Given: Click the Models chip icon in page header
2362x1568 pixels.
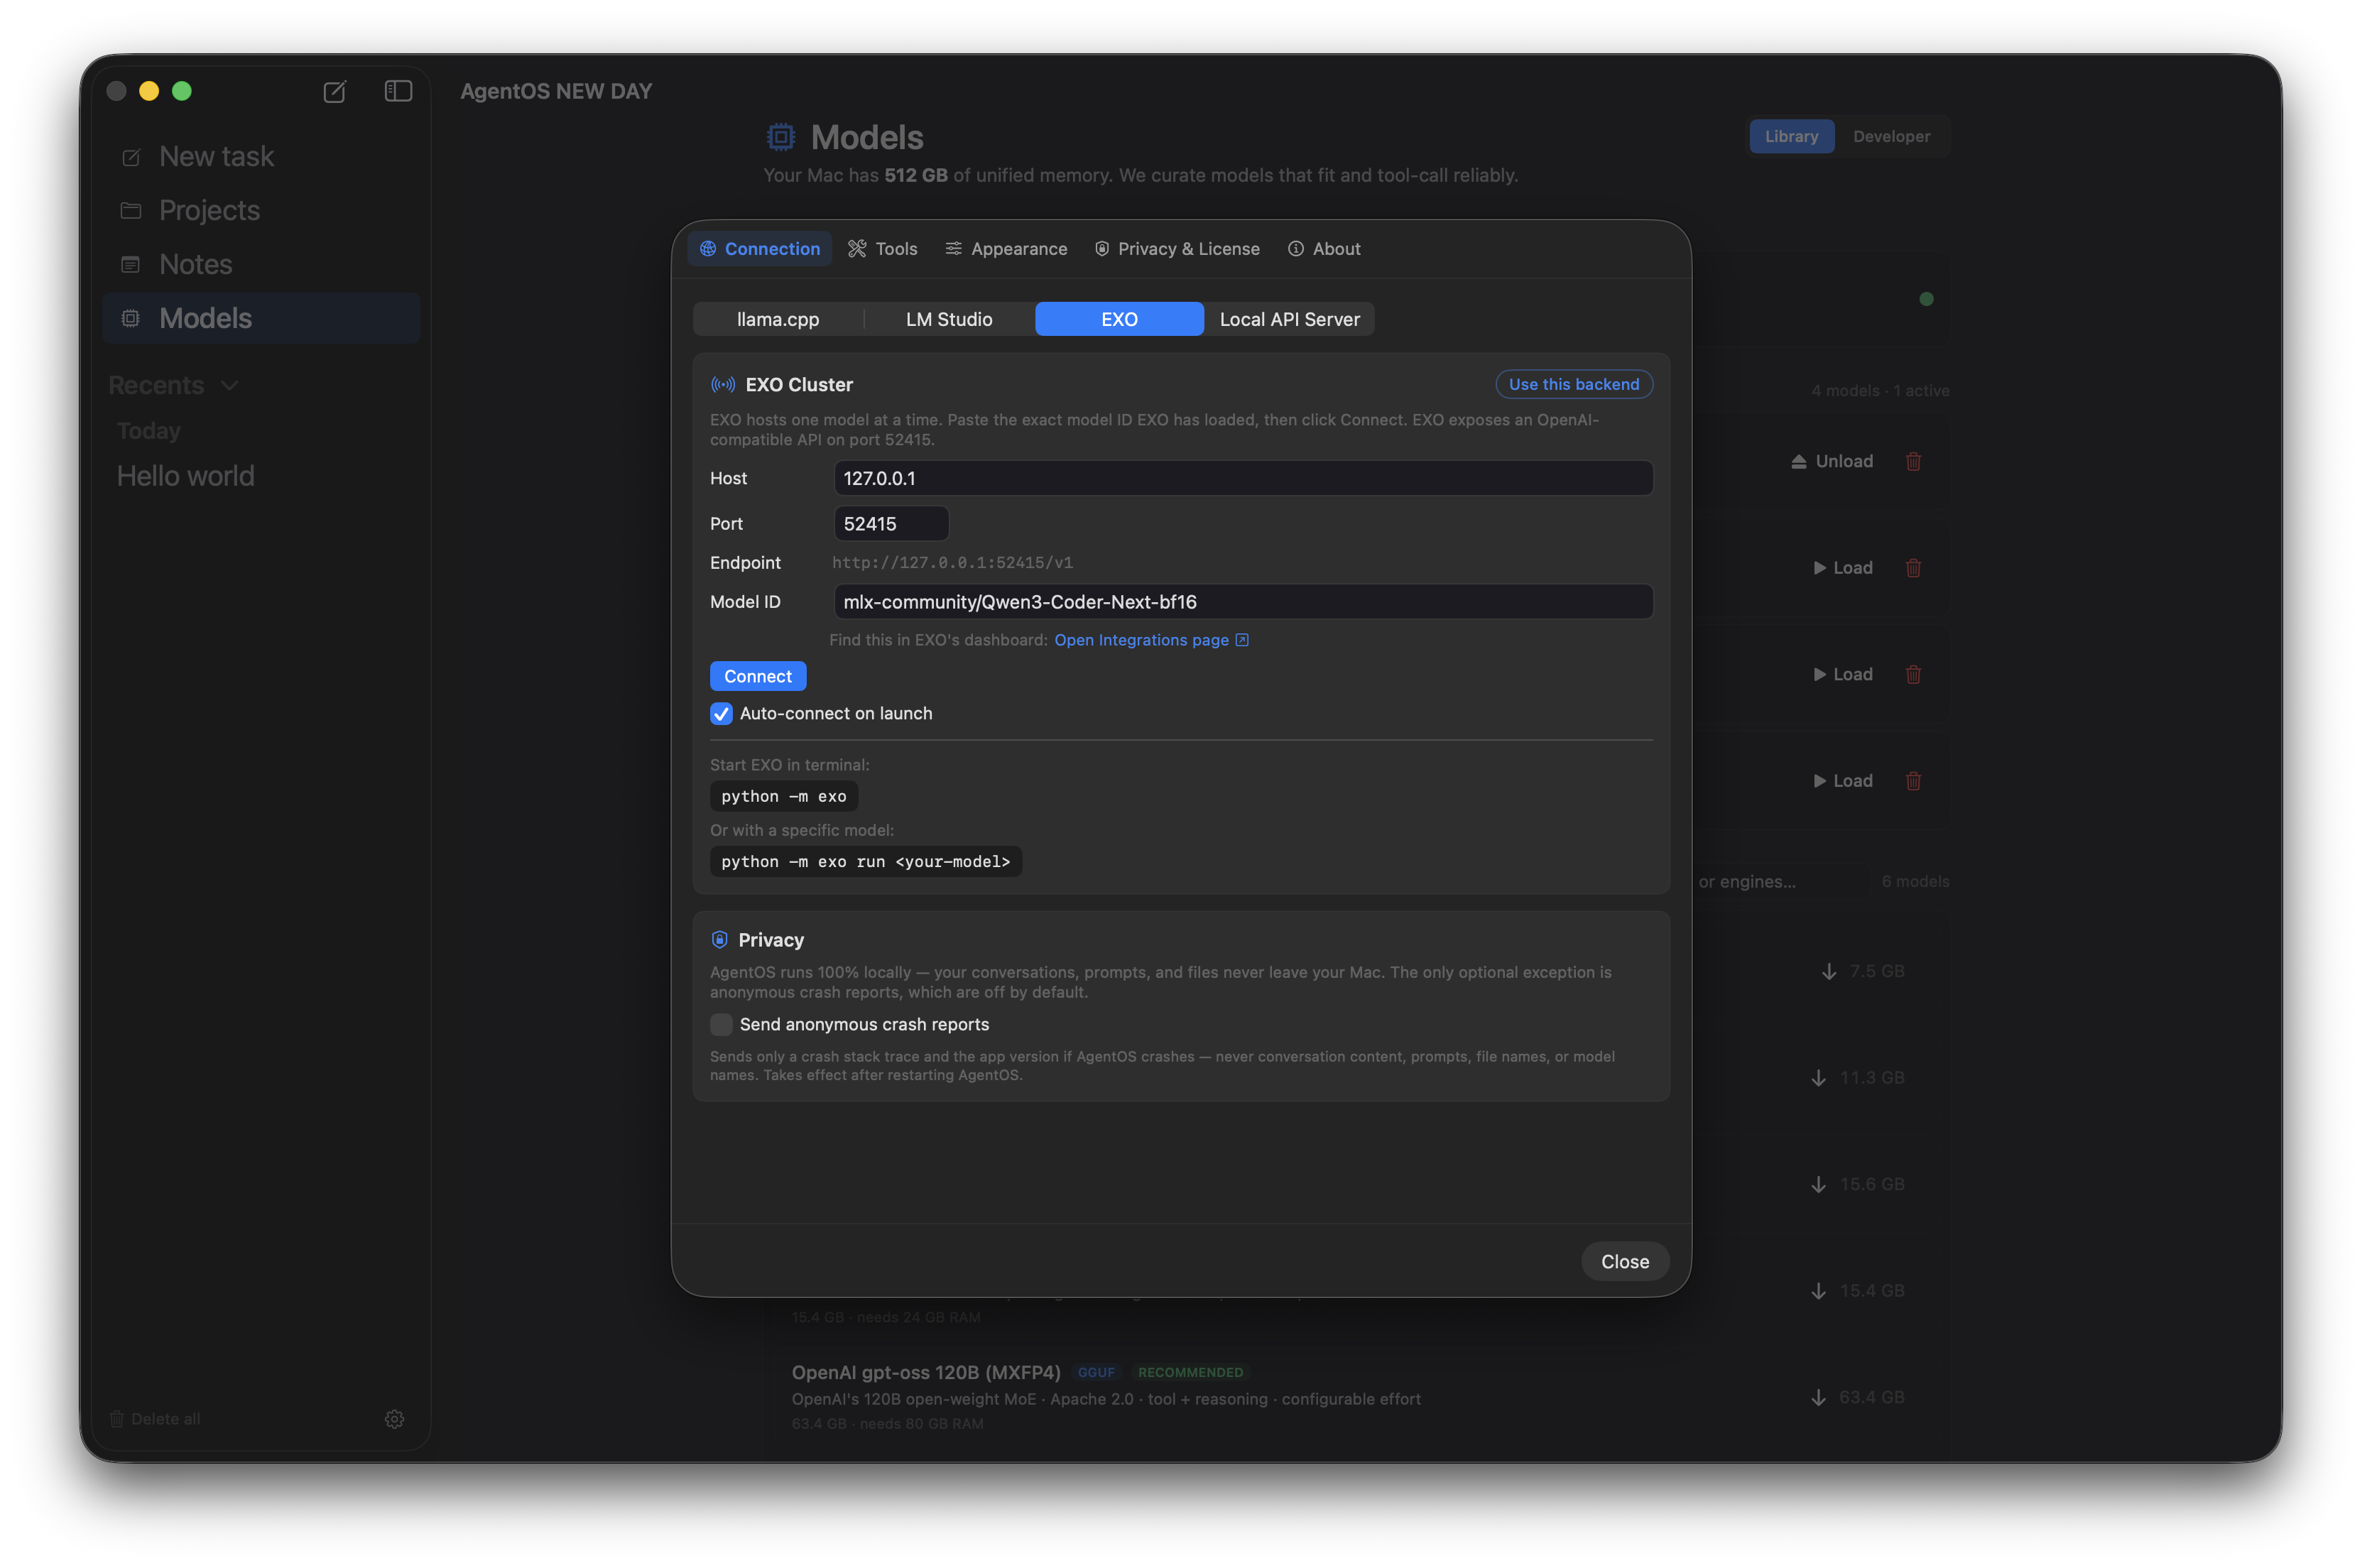Looking at the screenshot, I should click(781, 137).
